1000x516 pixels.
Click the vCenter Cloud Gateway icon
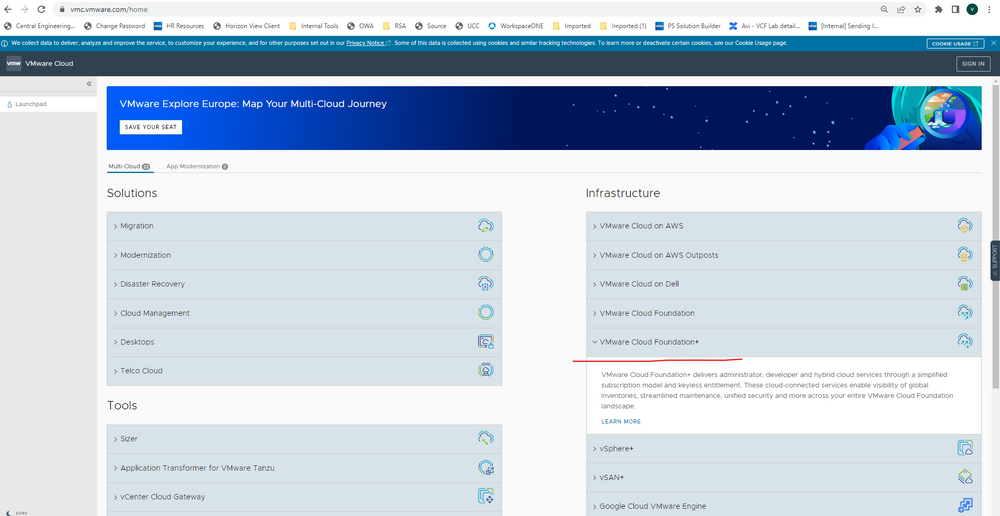point(486,496)
